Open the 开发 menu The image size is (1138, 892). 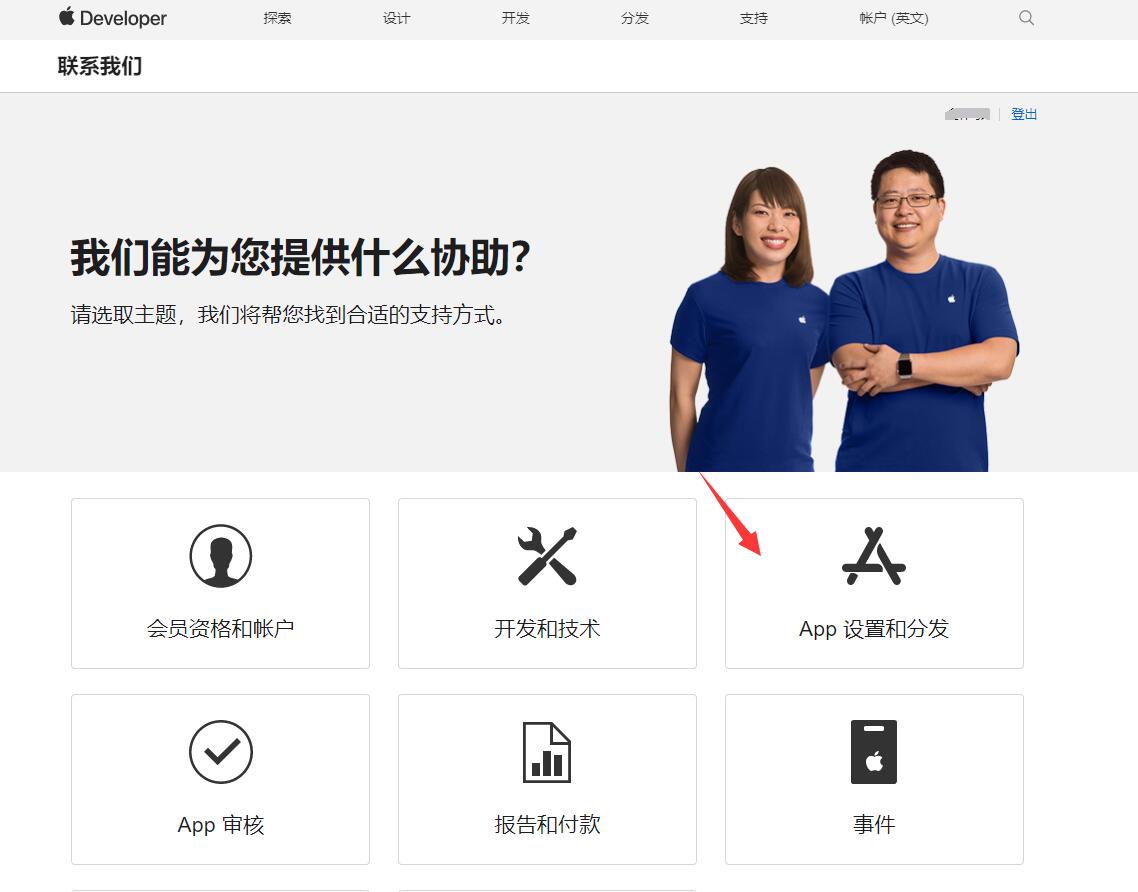515,18
